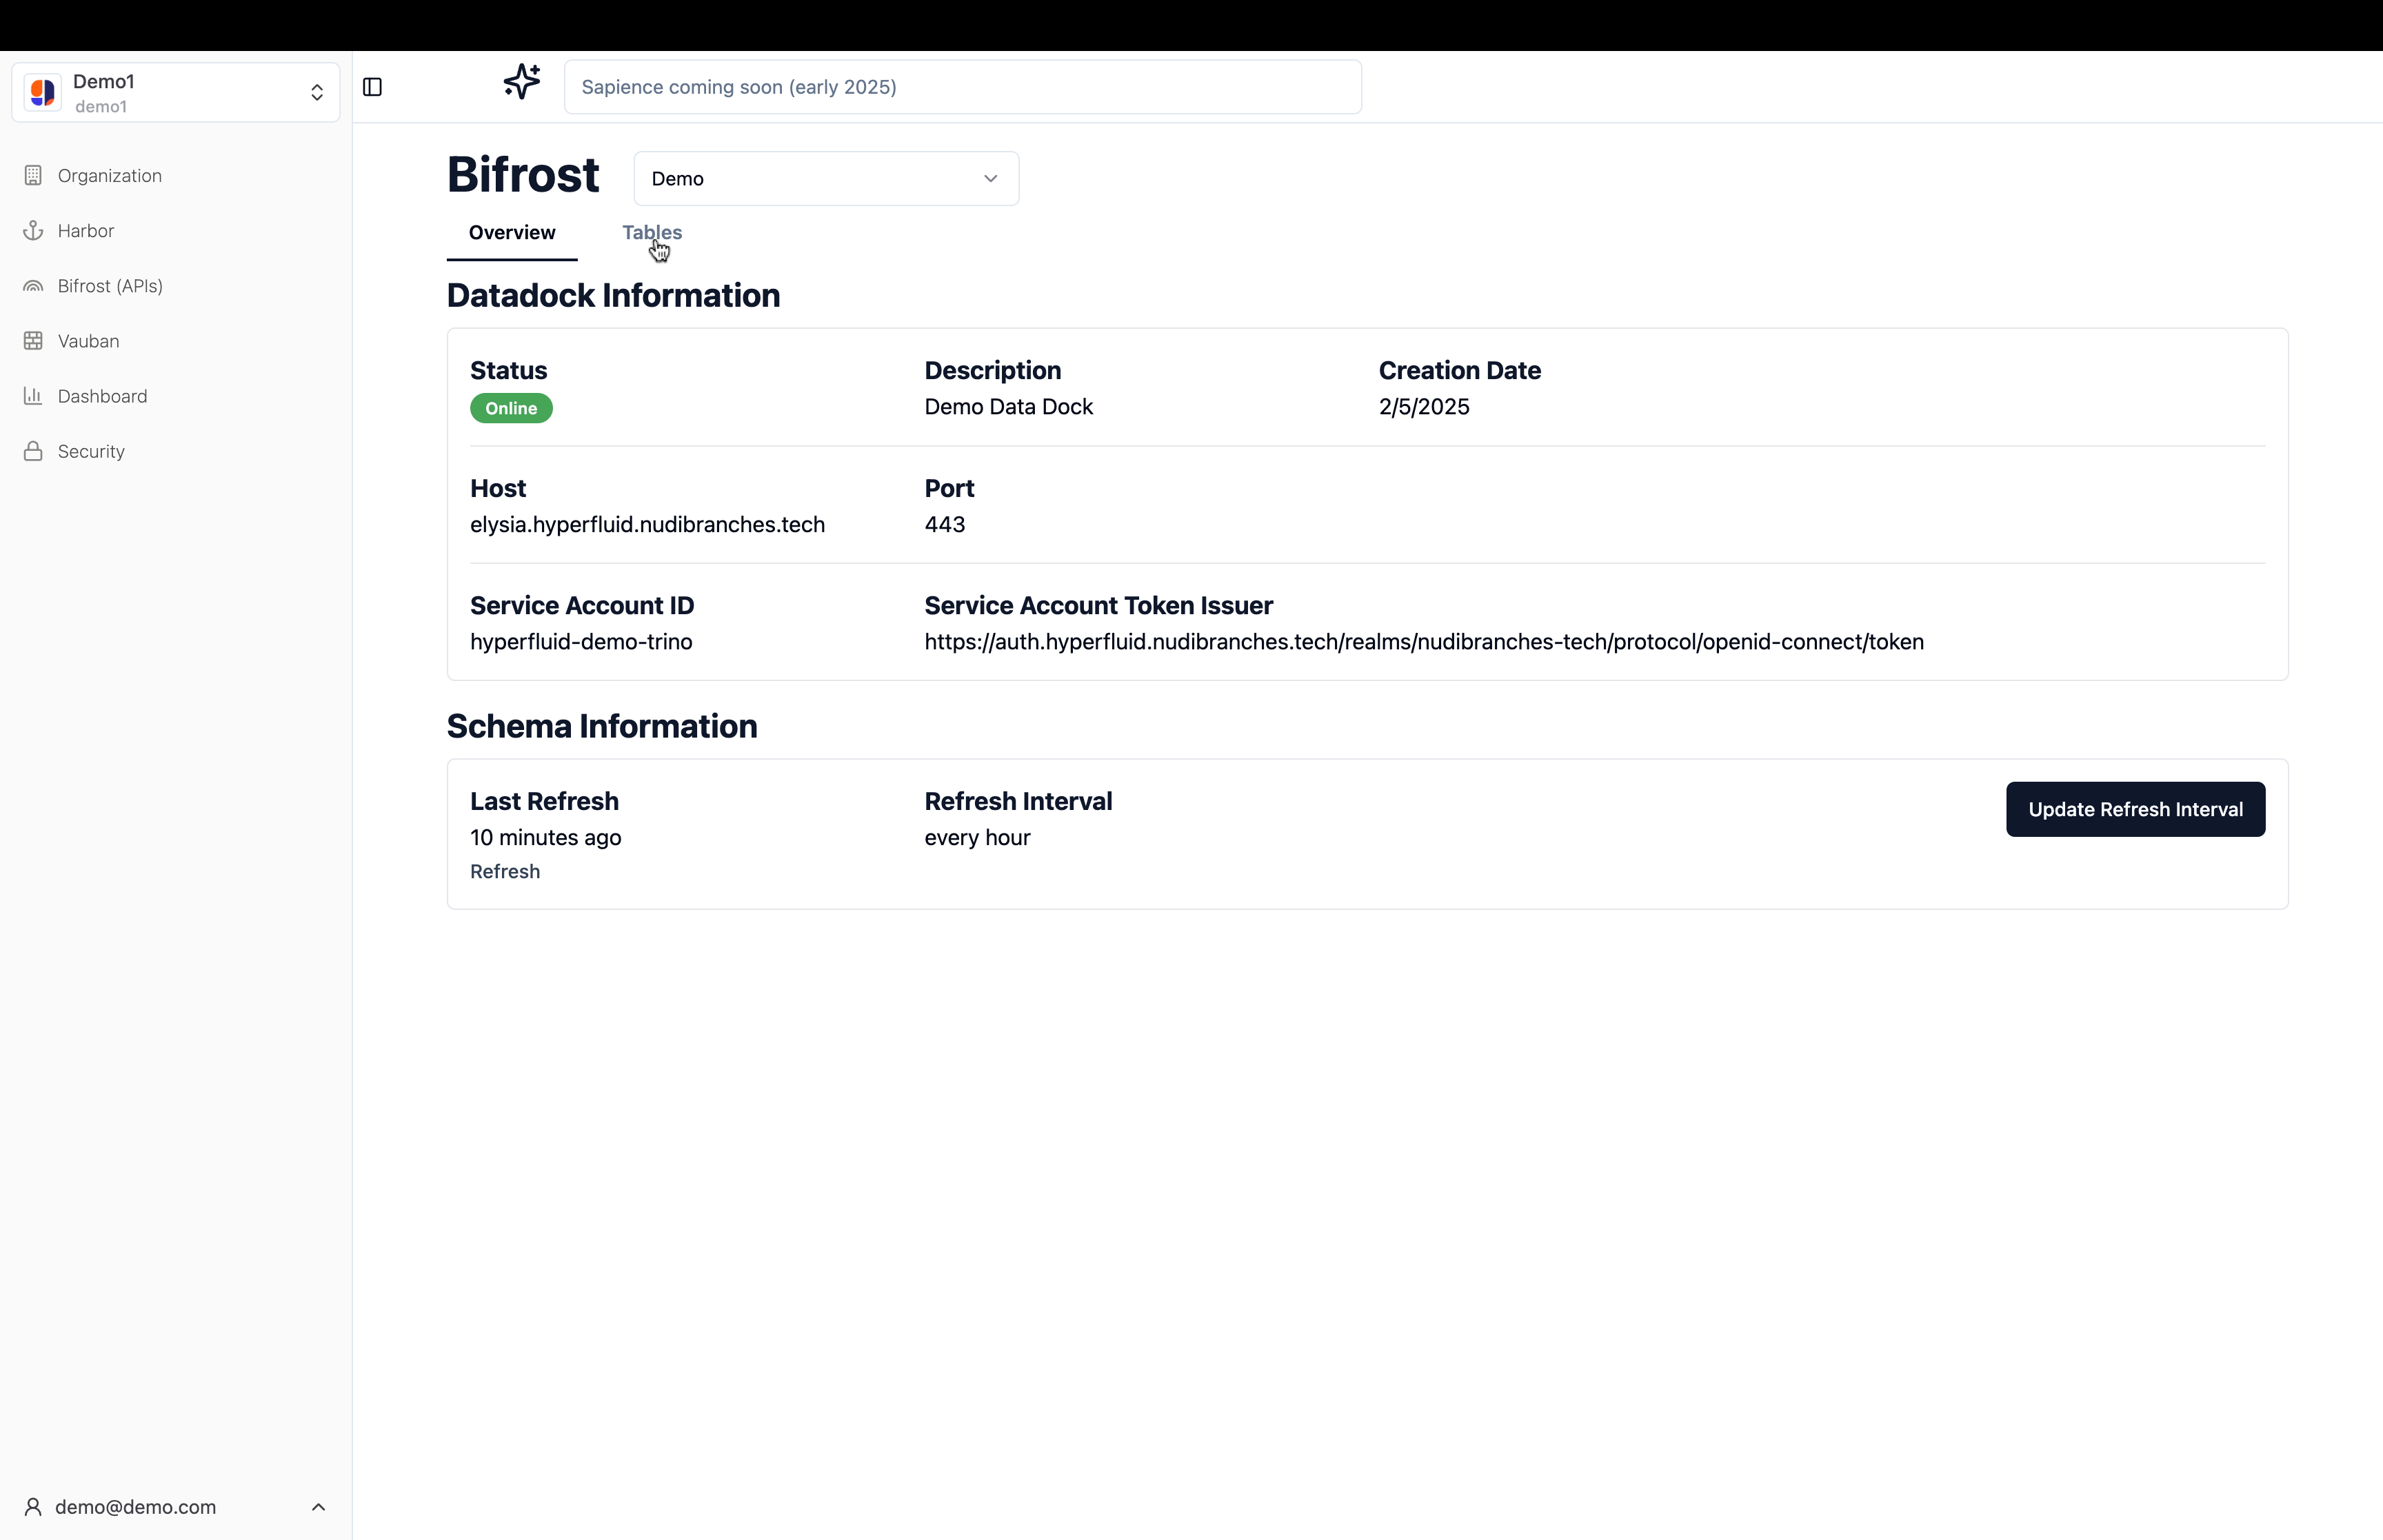Click the Refresh Interval label
The width and height of the screenshot is (2383, 1540).
coord(1018,802)
